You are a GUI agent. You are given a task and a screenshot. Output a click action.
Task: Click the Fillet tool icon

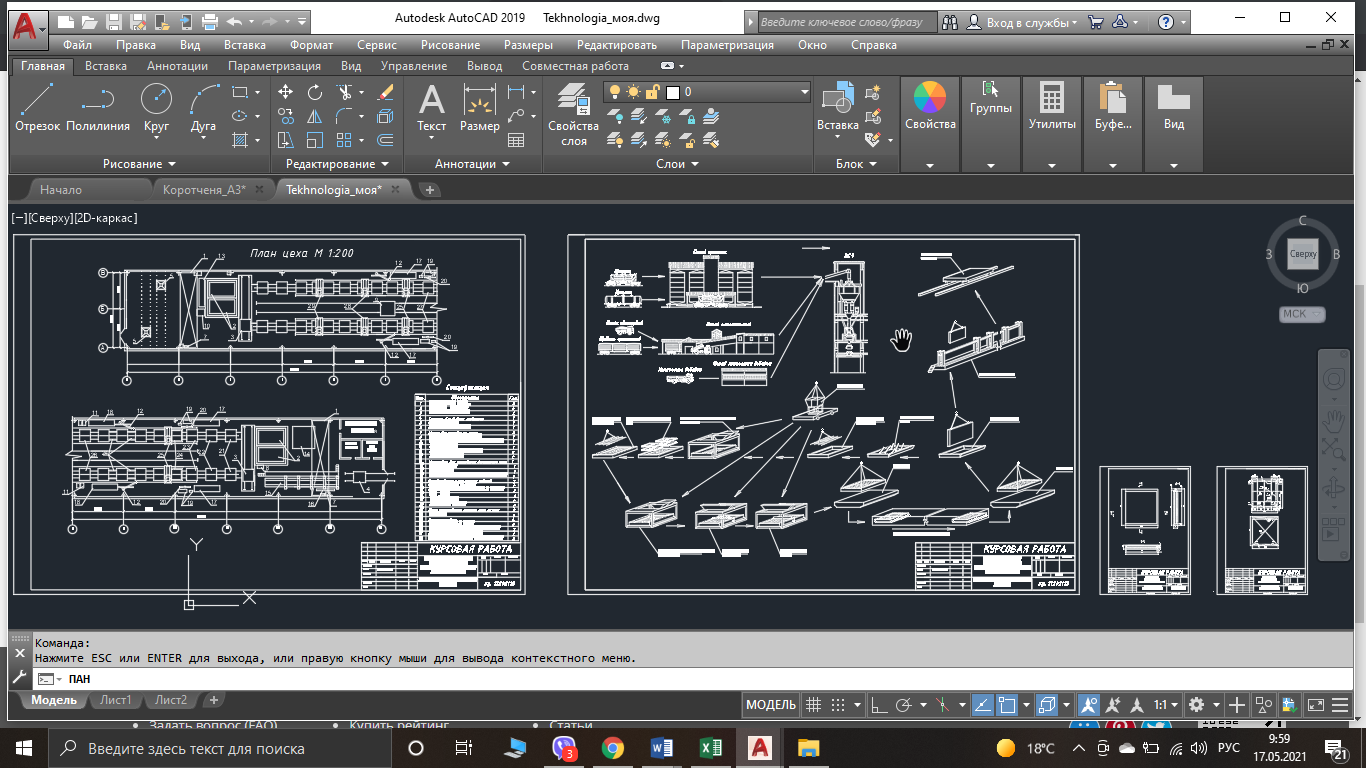344,116
